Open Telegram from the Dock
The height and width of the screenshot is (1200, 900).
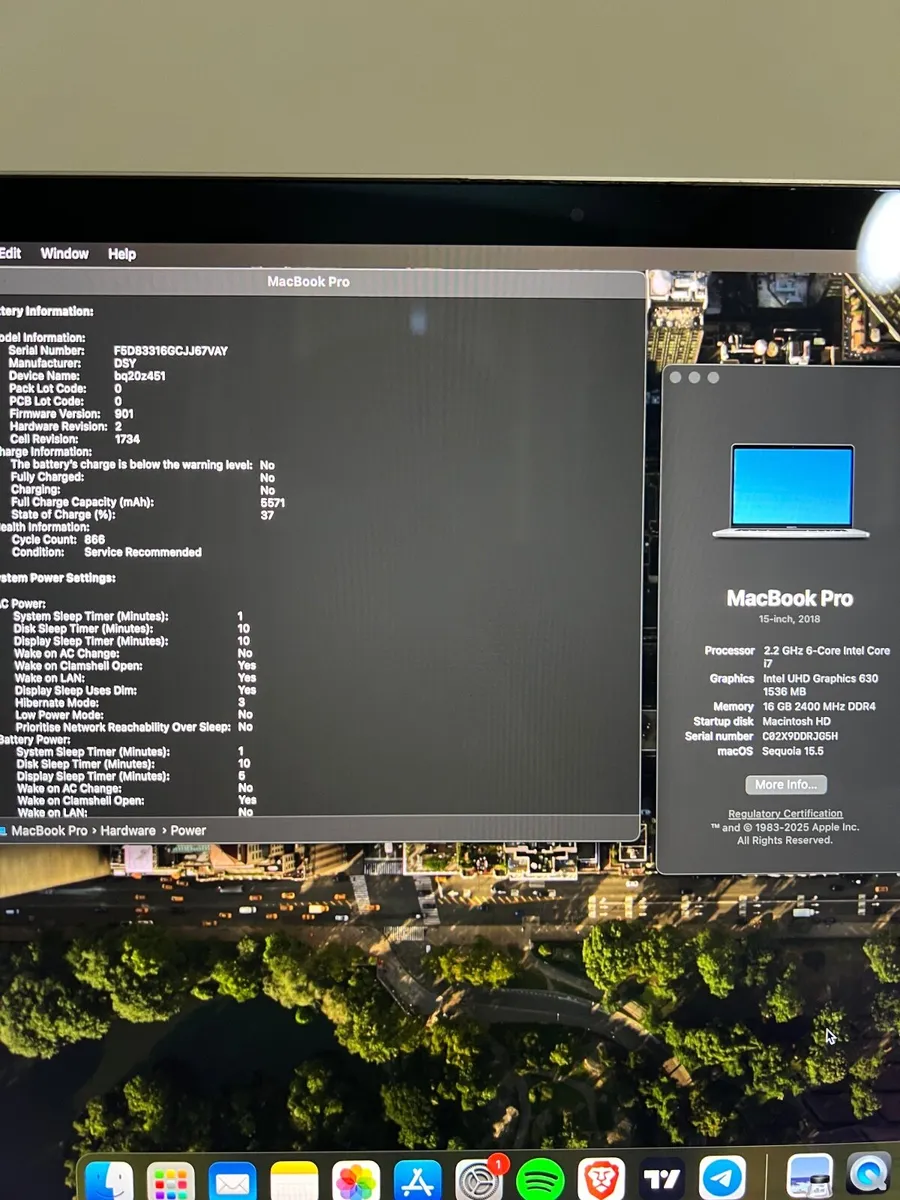pyautogui.click(x=723, y=1180)
